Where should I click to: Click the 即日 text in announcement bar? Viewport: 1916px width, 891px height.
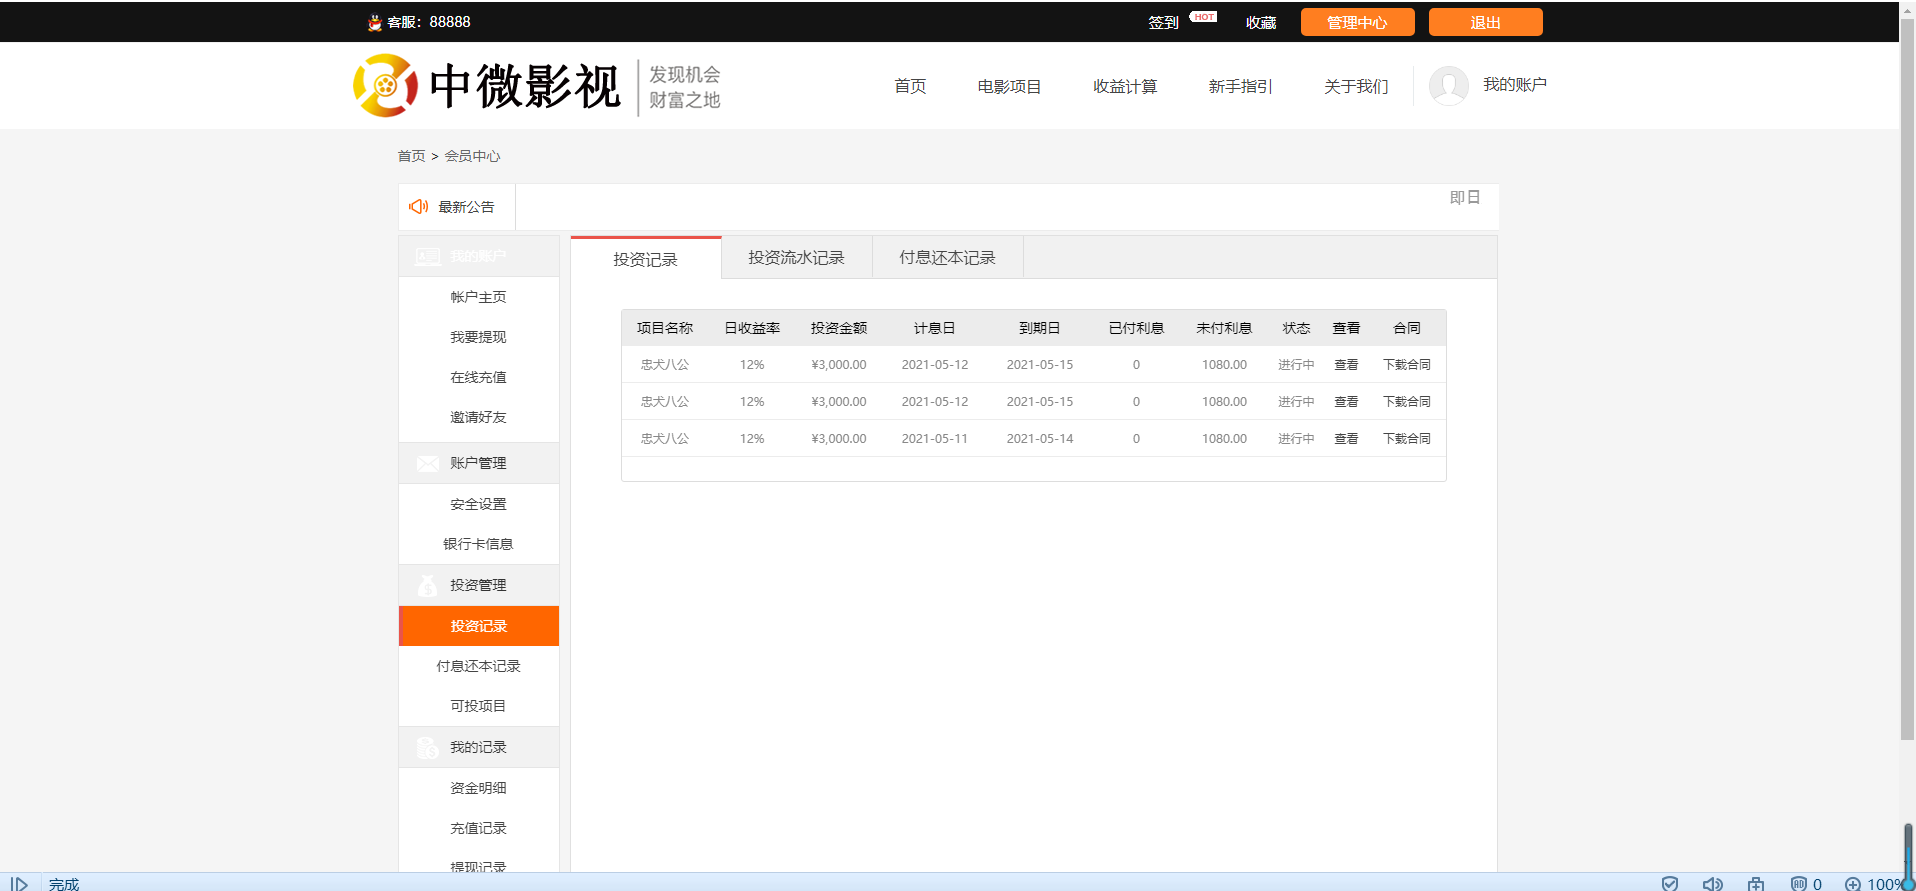pos(1465,198)
